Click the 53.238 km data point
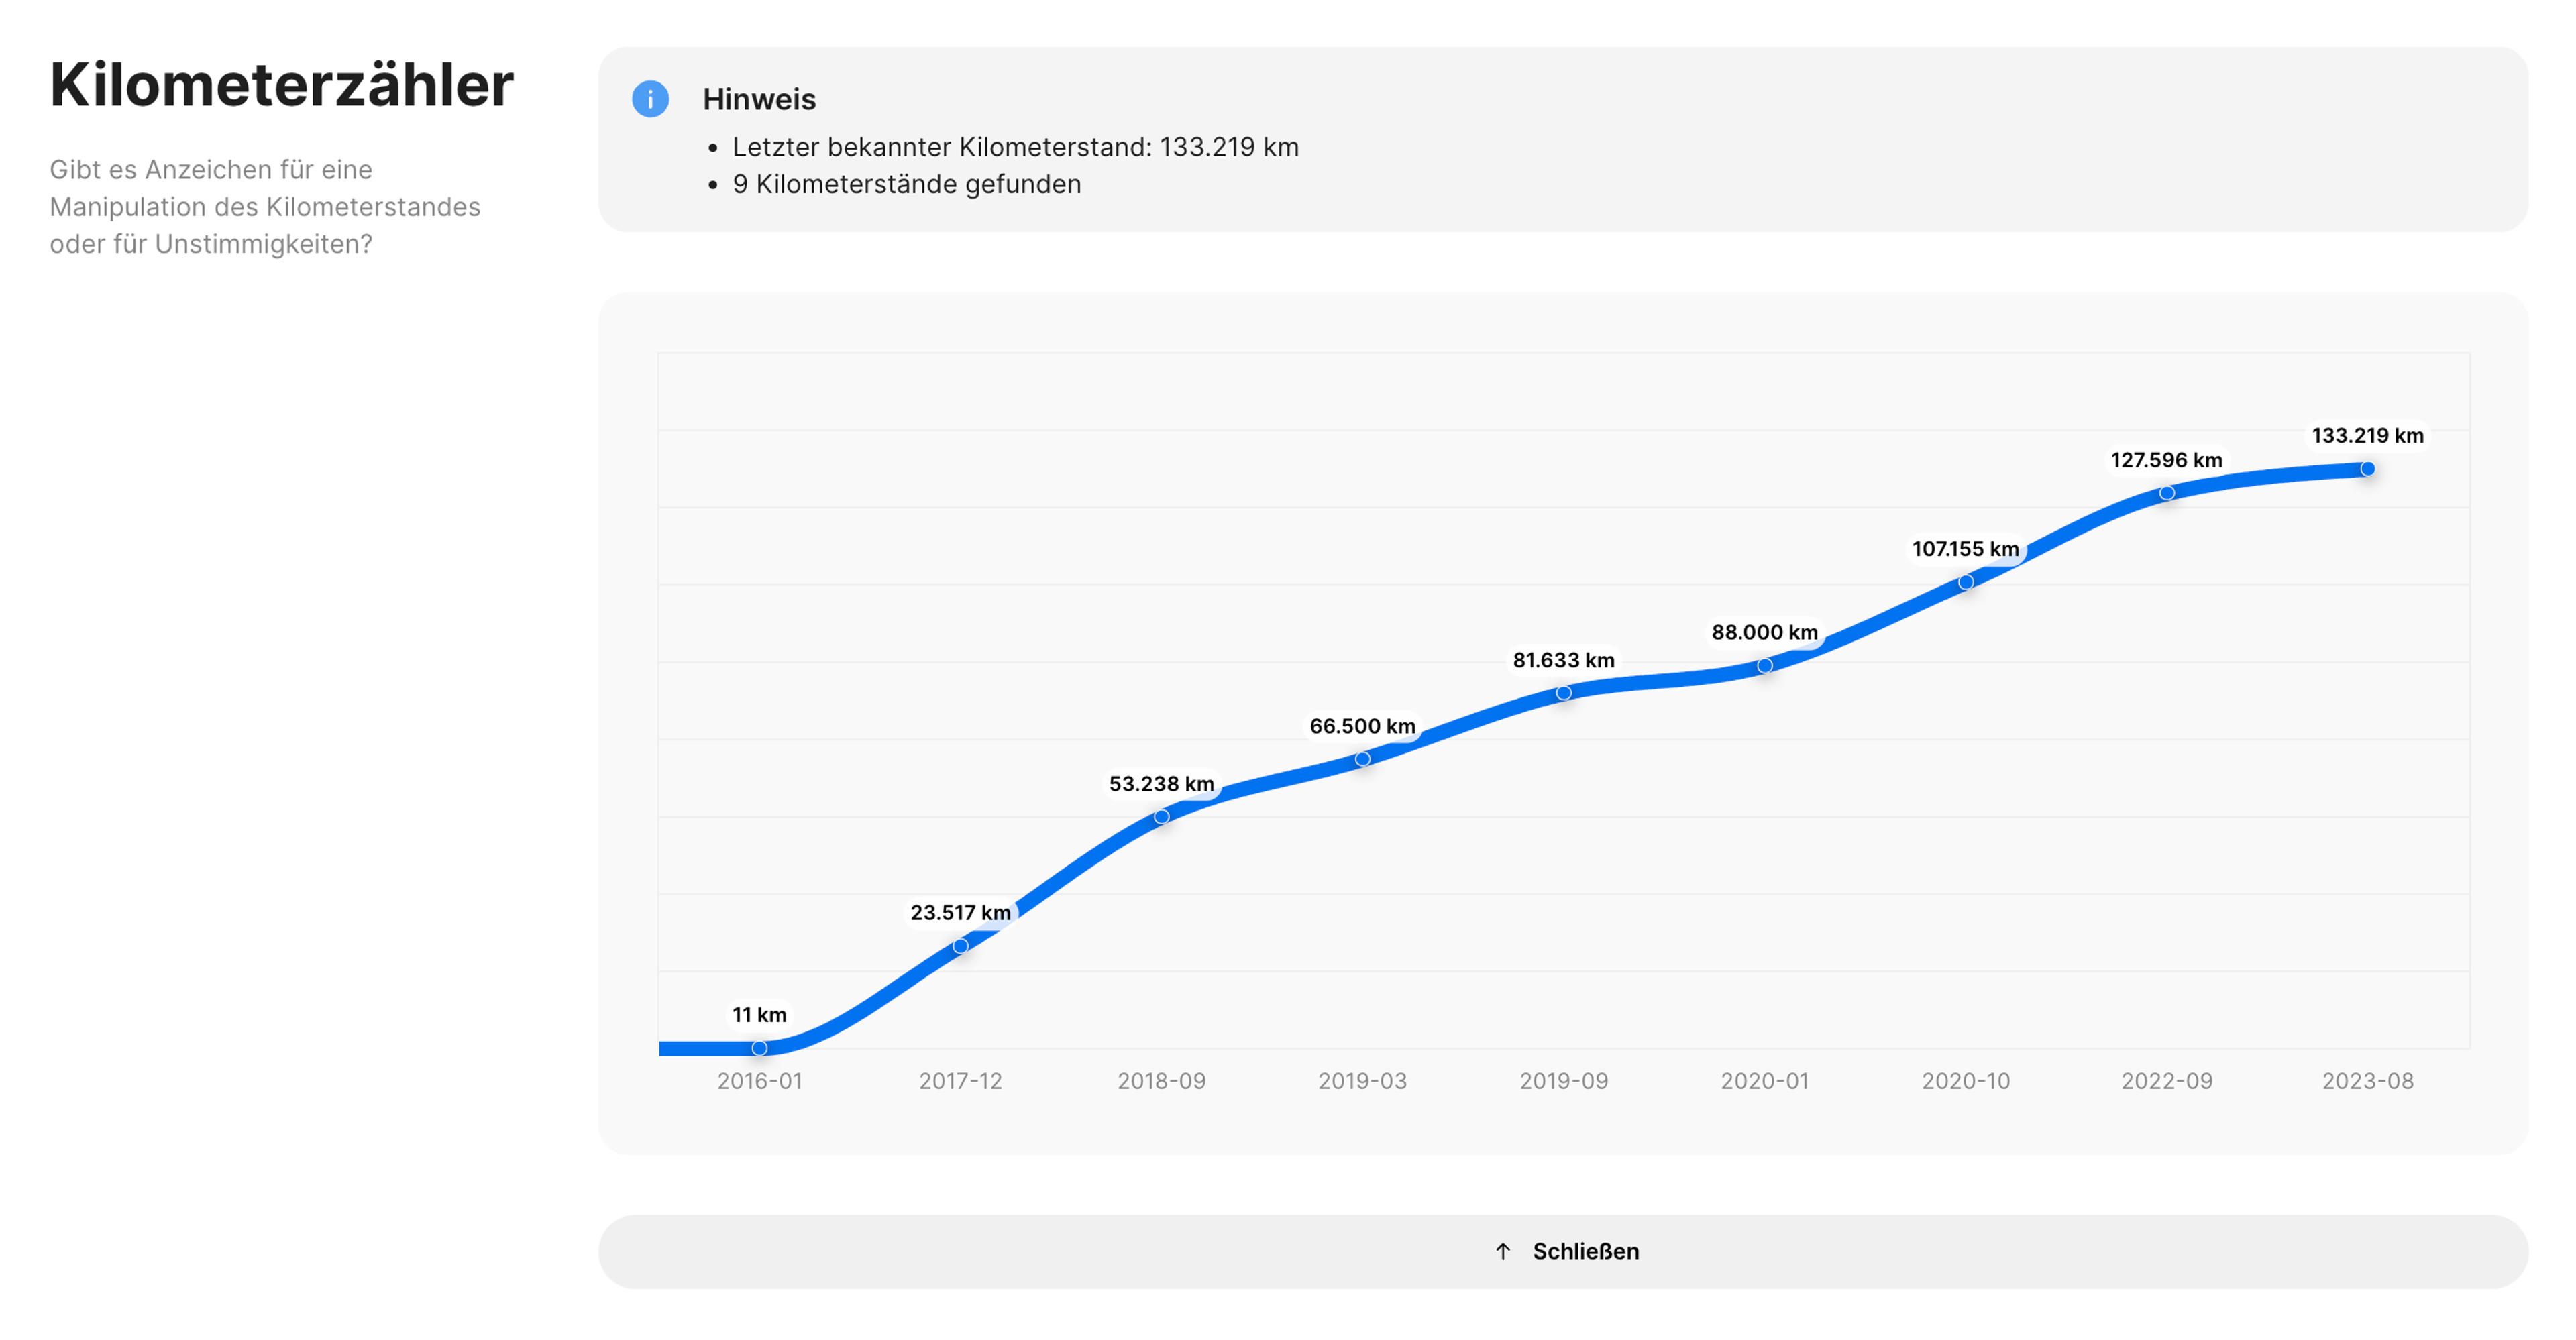Viewport: 2576px width, 1340px height. [x=1162, y=817]
